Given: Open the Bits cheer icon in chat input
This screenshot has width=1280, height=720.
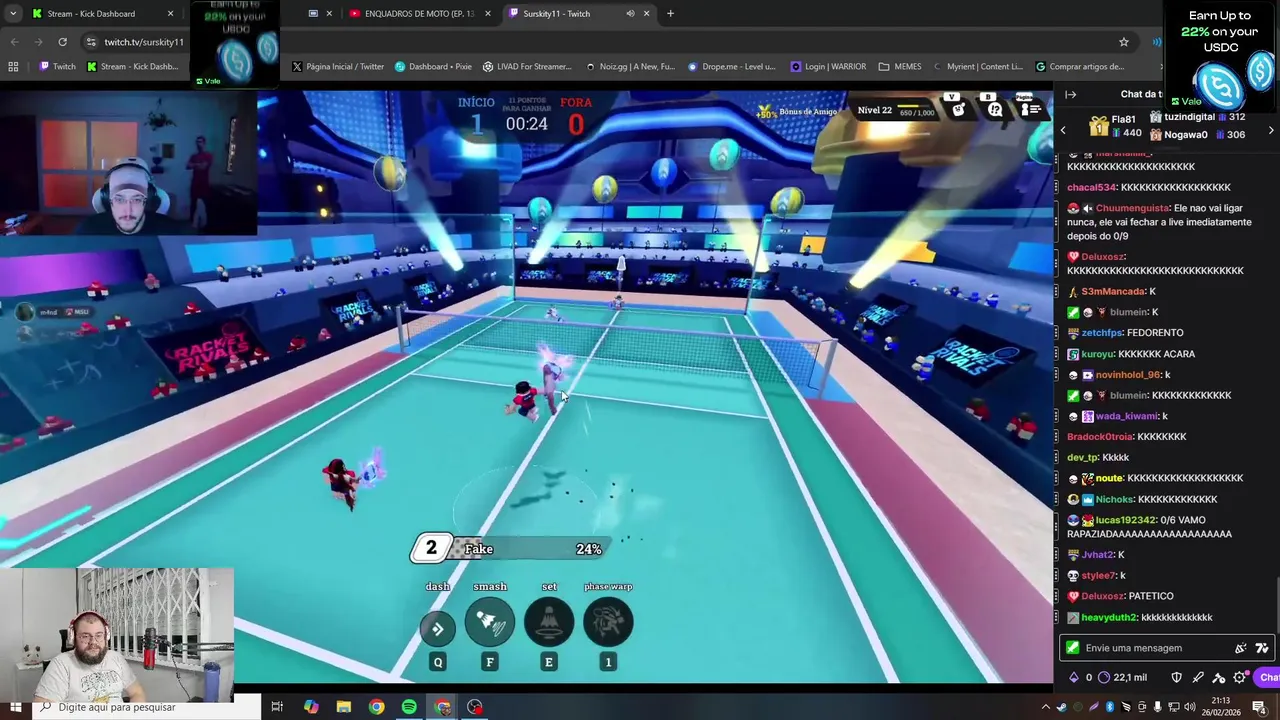Looking at the screenshot, I should tap(1241, 648).
